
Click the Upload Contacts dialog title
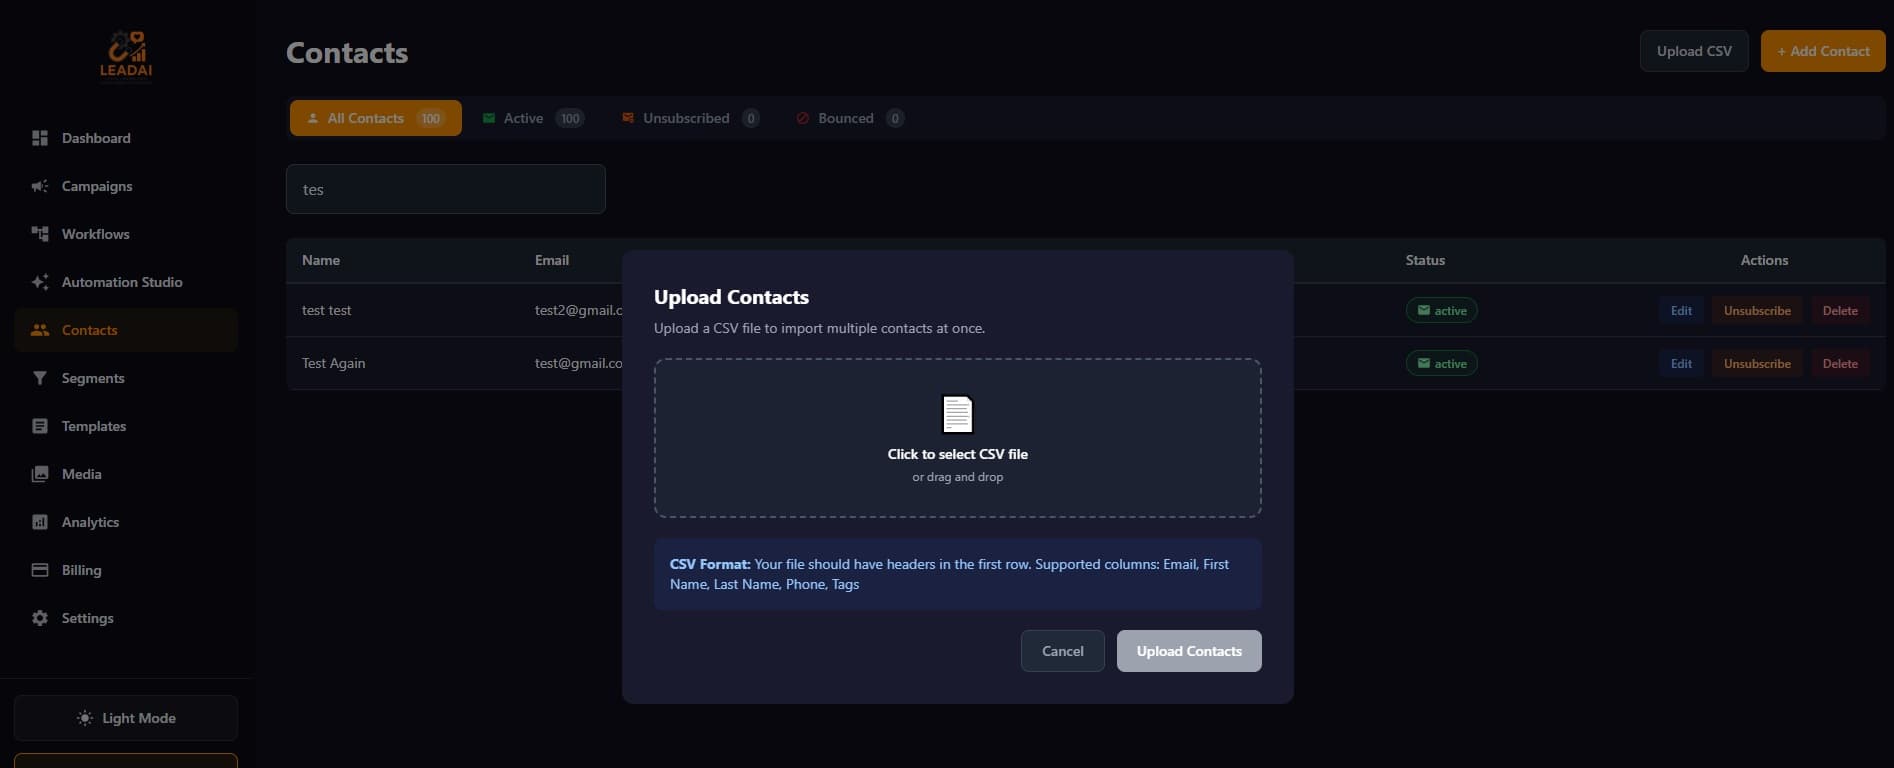(x=731, y=297)
